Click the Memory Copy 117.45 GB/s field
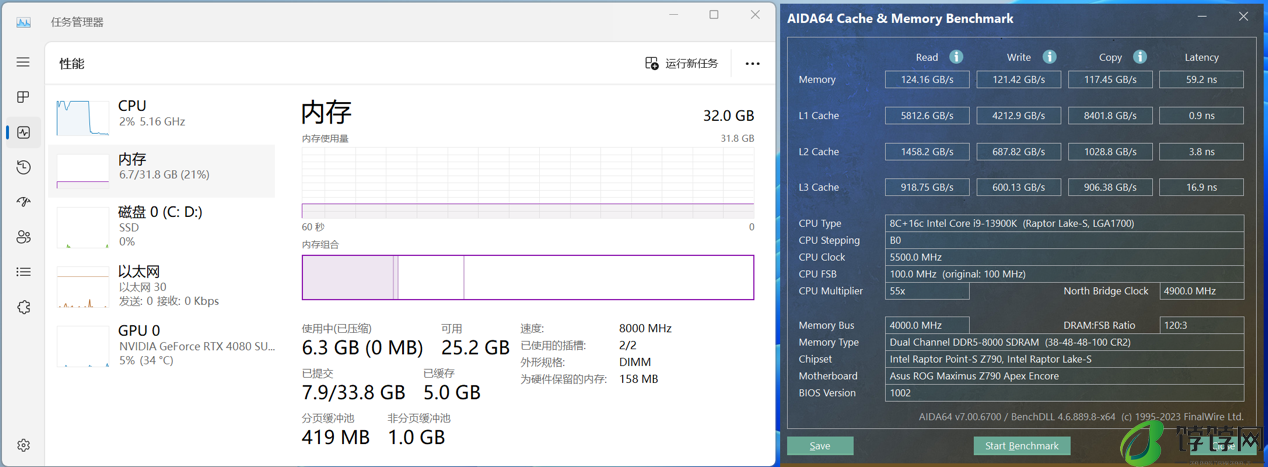 (1110, 79)
